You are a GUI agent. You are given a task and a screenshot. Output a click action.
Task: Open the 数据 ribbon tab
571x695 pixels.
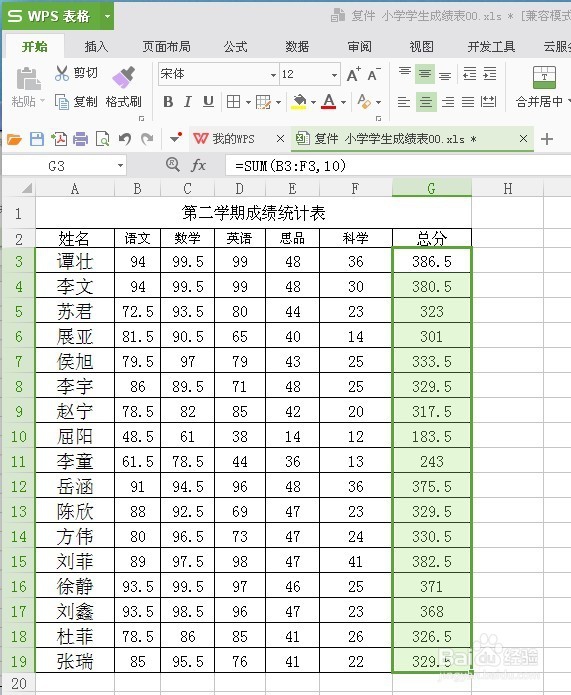tap(297, 47)
